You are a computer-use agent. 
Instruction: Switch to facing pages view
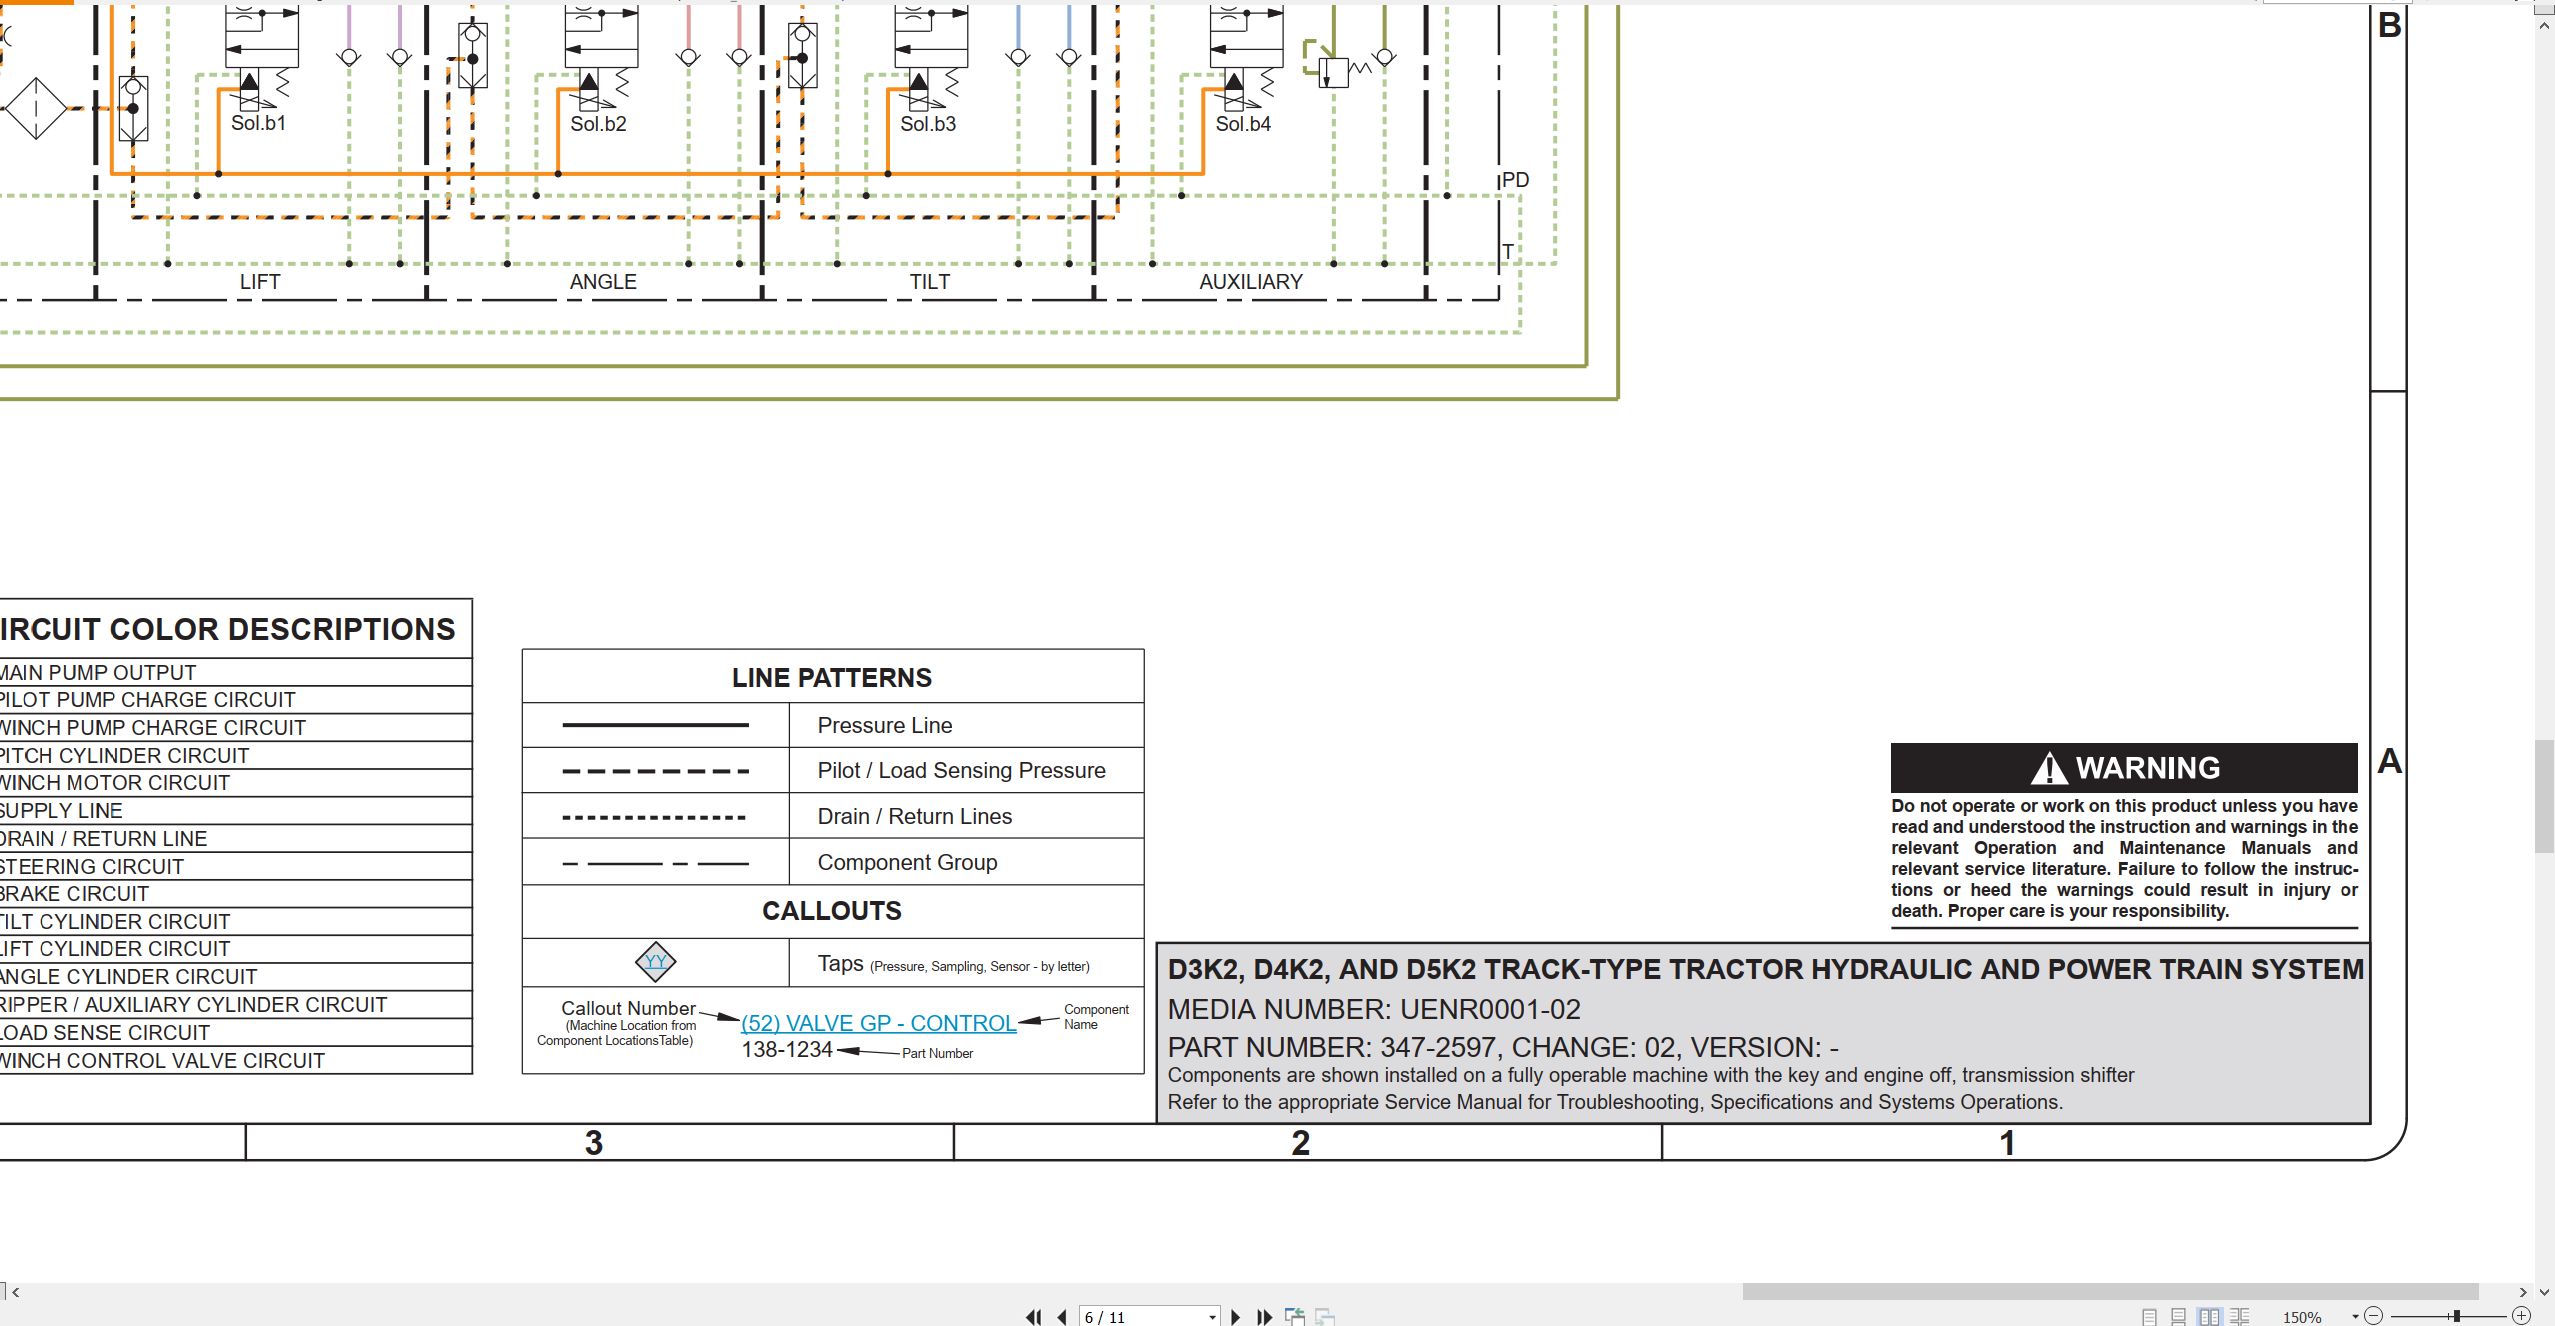[x=2209, y=1317]
